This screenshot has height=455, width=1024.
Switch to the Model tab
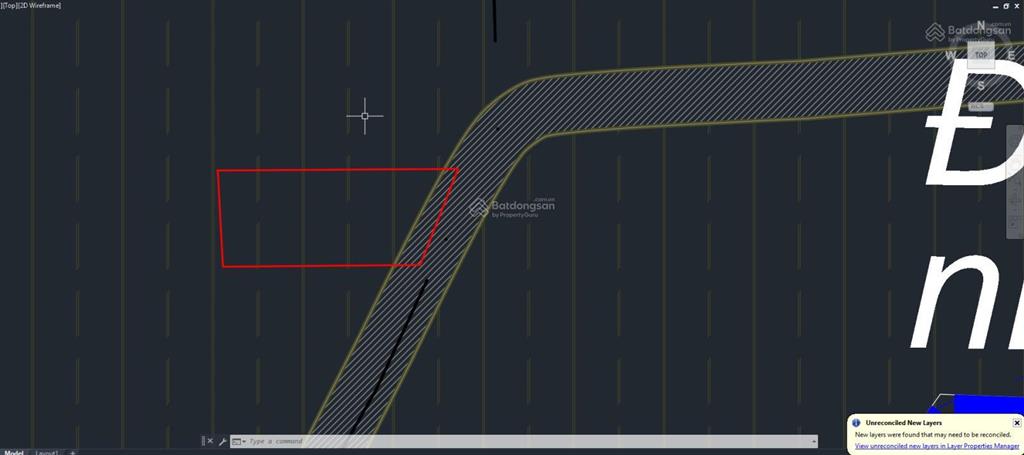coord(13,452)
